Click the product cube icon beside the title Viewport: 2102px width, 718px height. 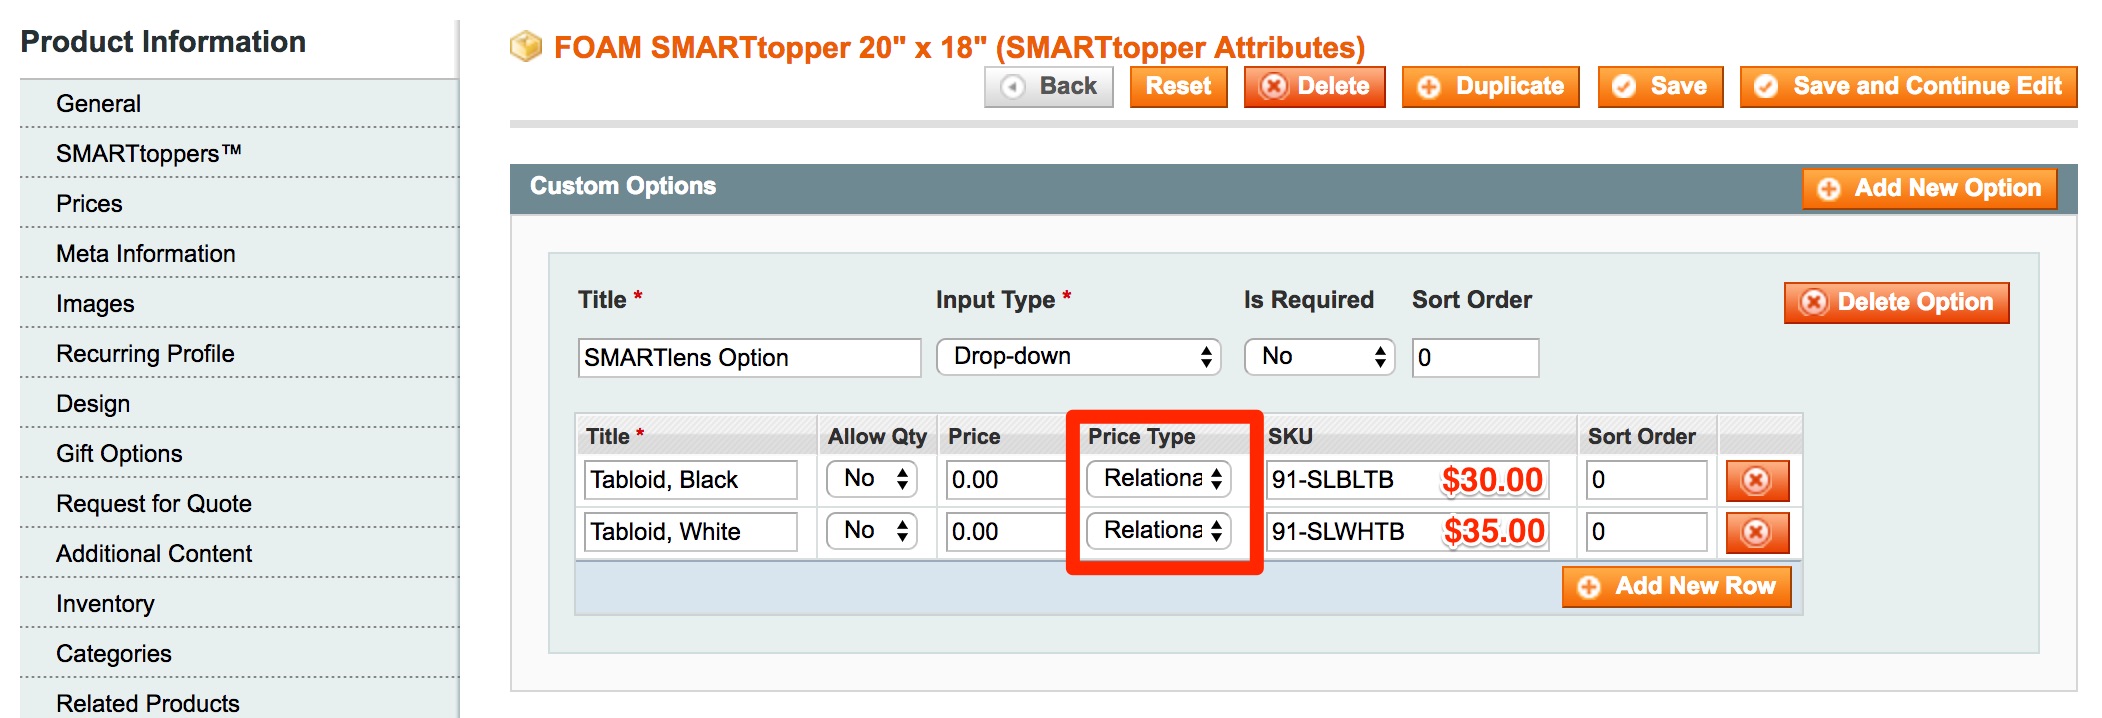[x=526, y=46]
